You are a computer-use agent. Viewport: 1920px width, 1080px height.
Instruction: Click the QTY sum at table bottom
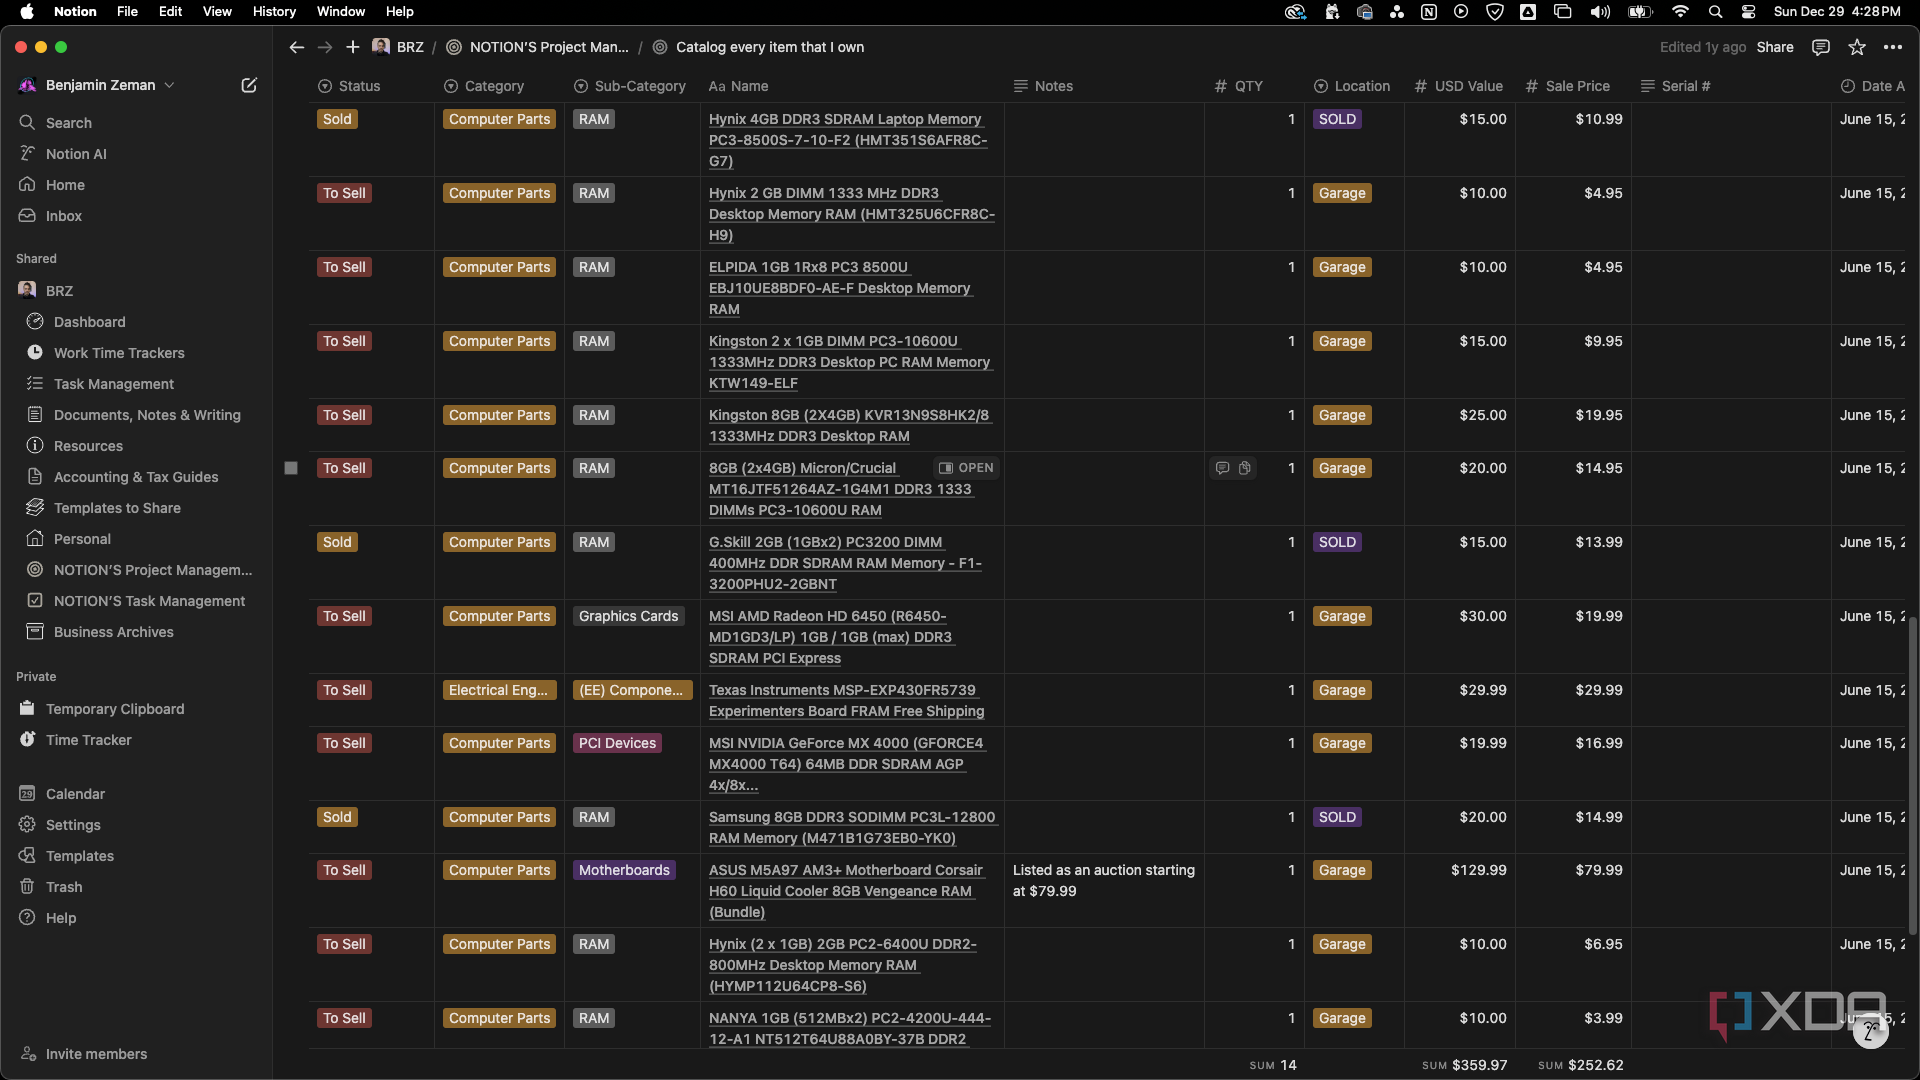pos(1272,1065)
